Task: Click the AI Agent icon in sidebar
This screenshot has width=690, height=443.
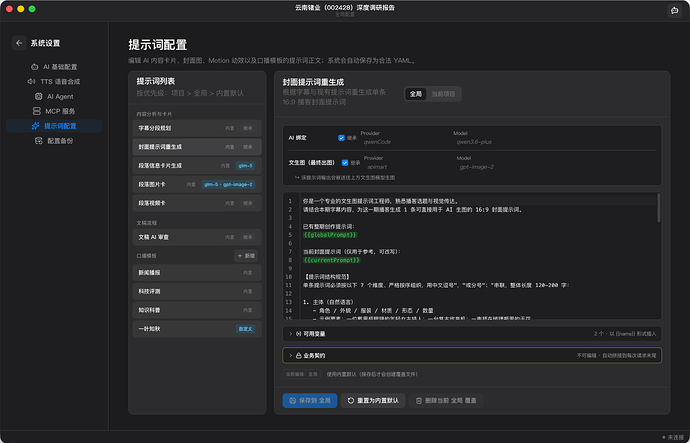Action: (x=39, y=96)
